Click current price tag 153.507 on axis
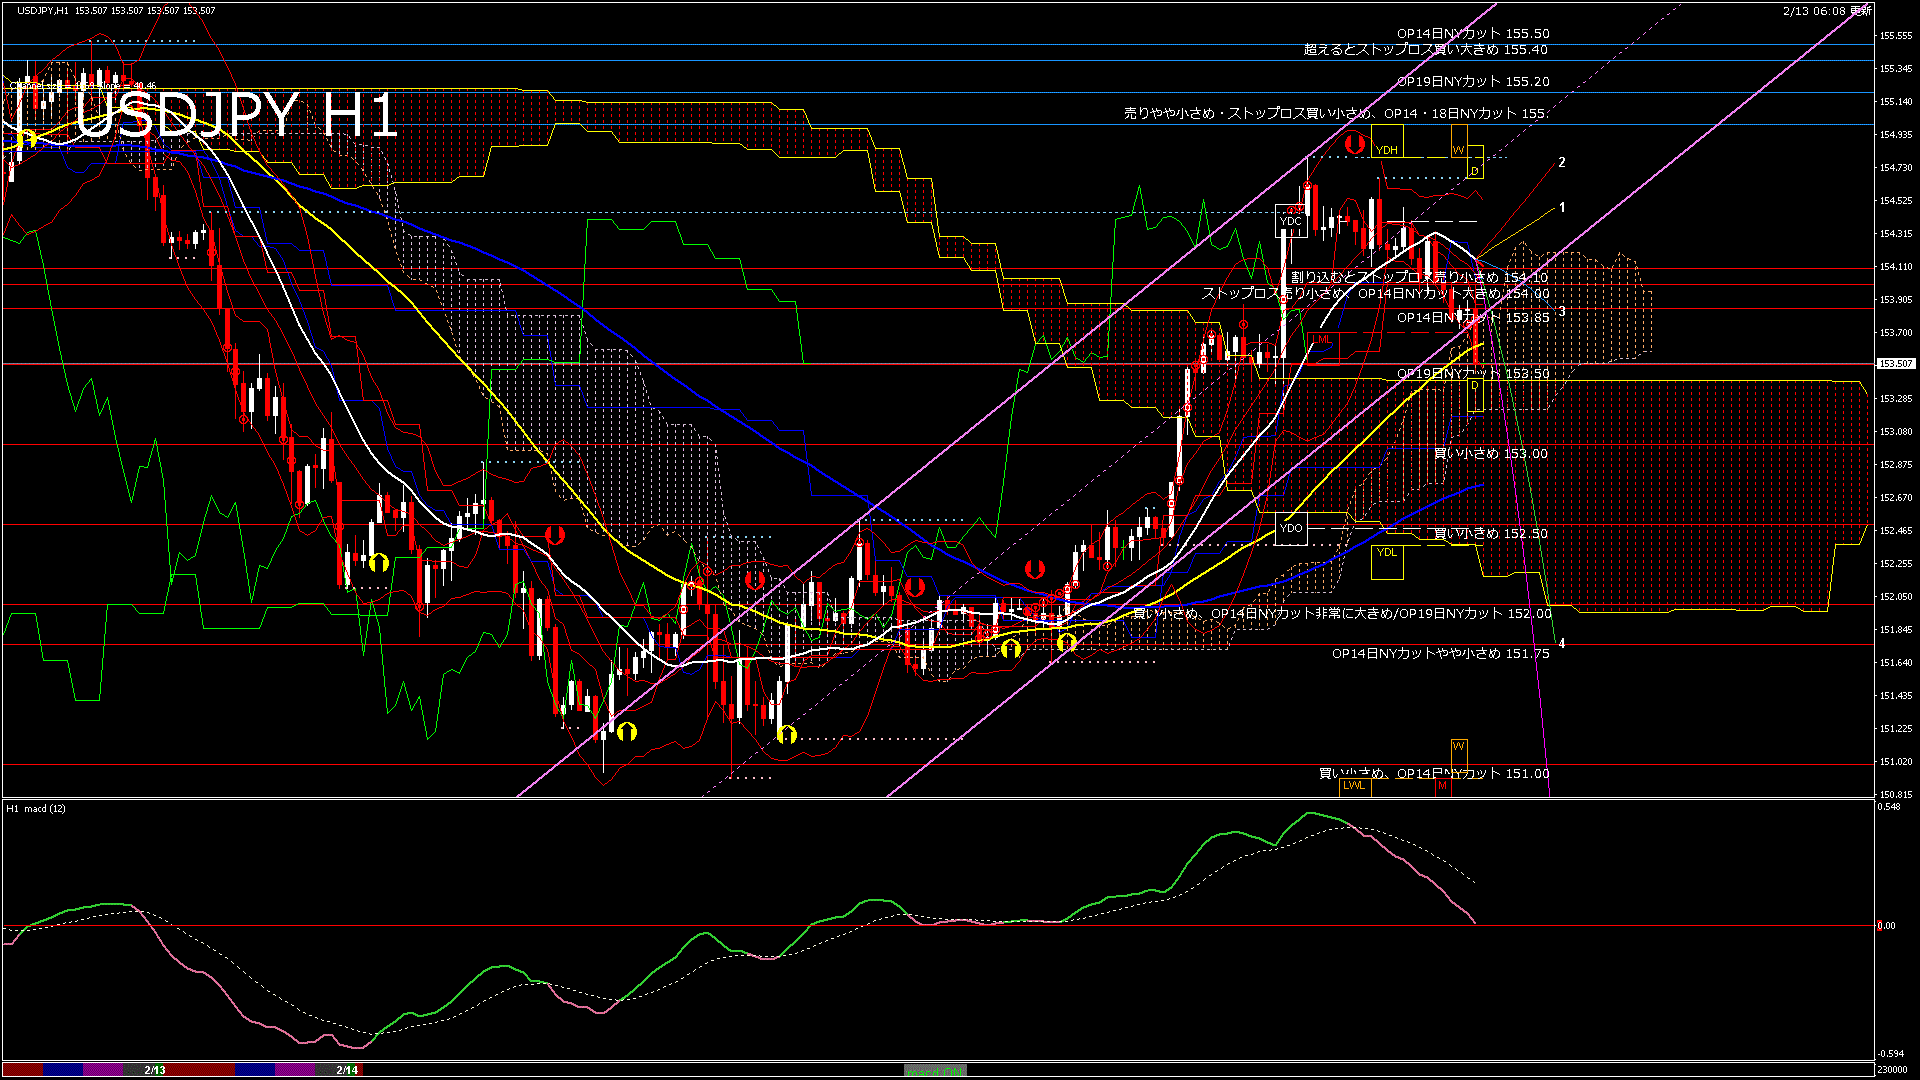The image size is (1920, 1080). (x=1895, y=364)
